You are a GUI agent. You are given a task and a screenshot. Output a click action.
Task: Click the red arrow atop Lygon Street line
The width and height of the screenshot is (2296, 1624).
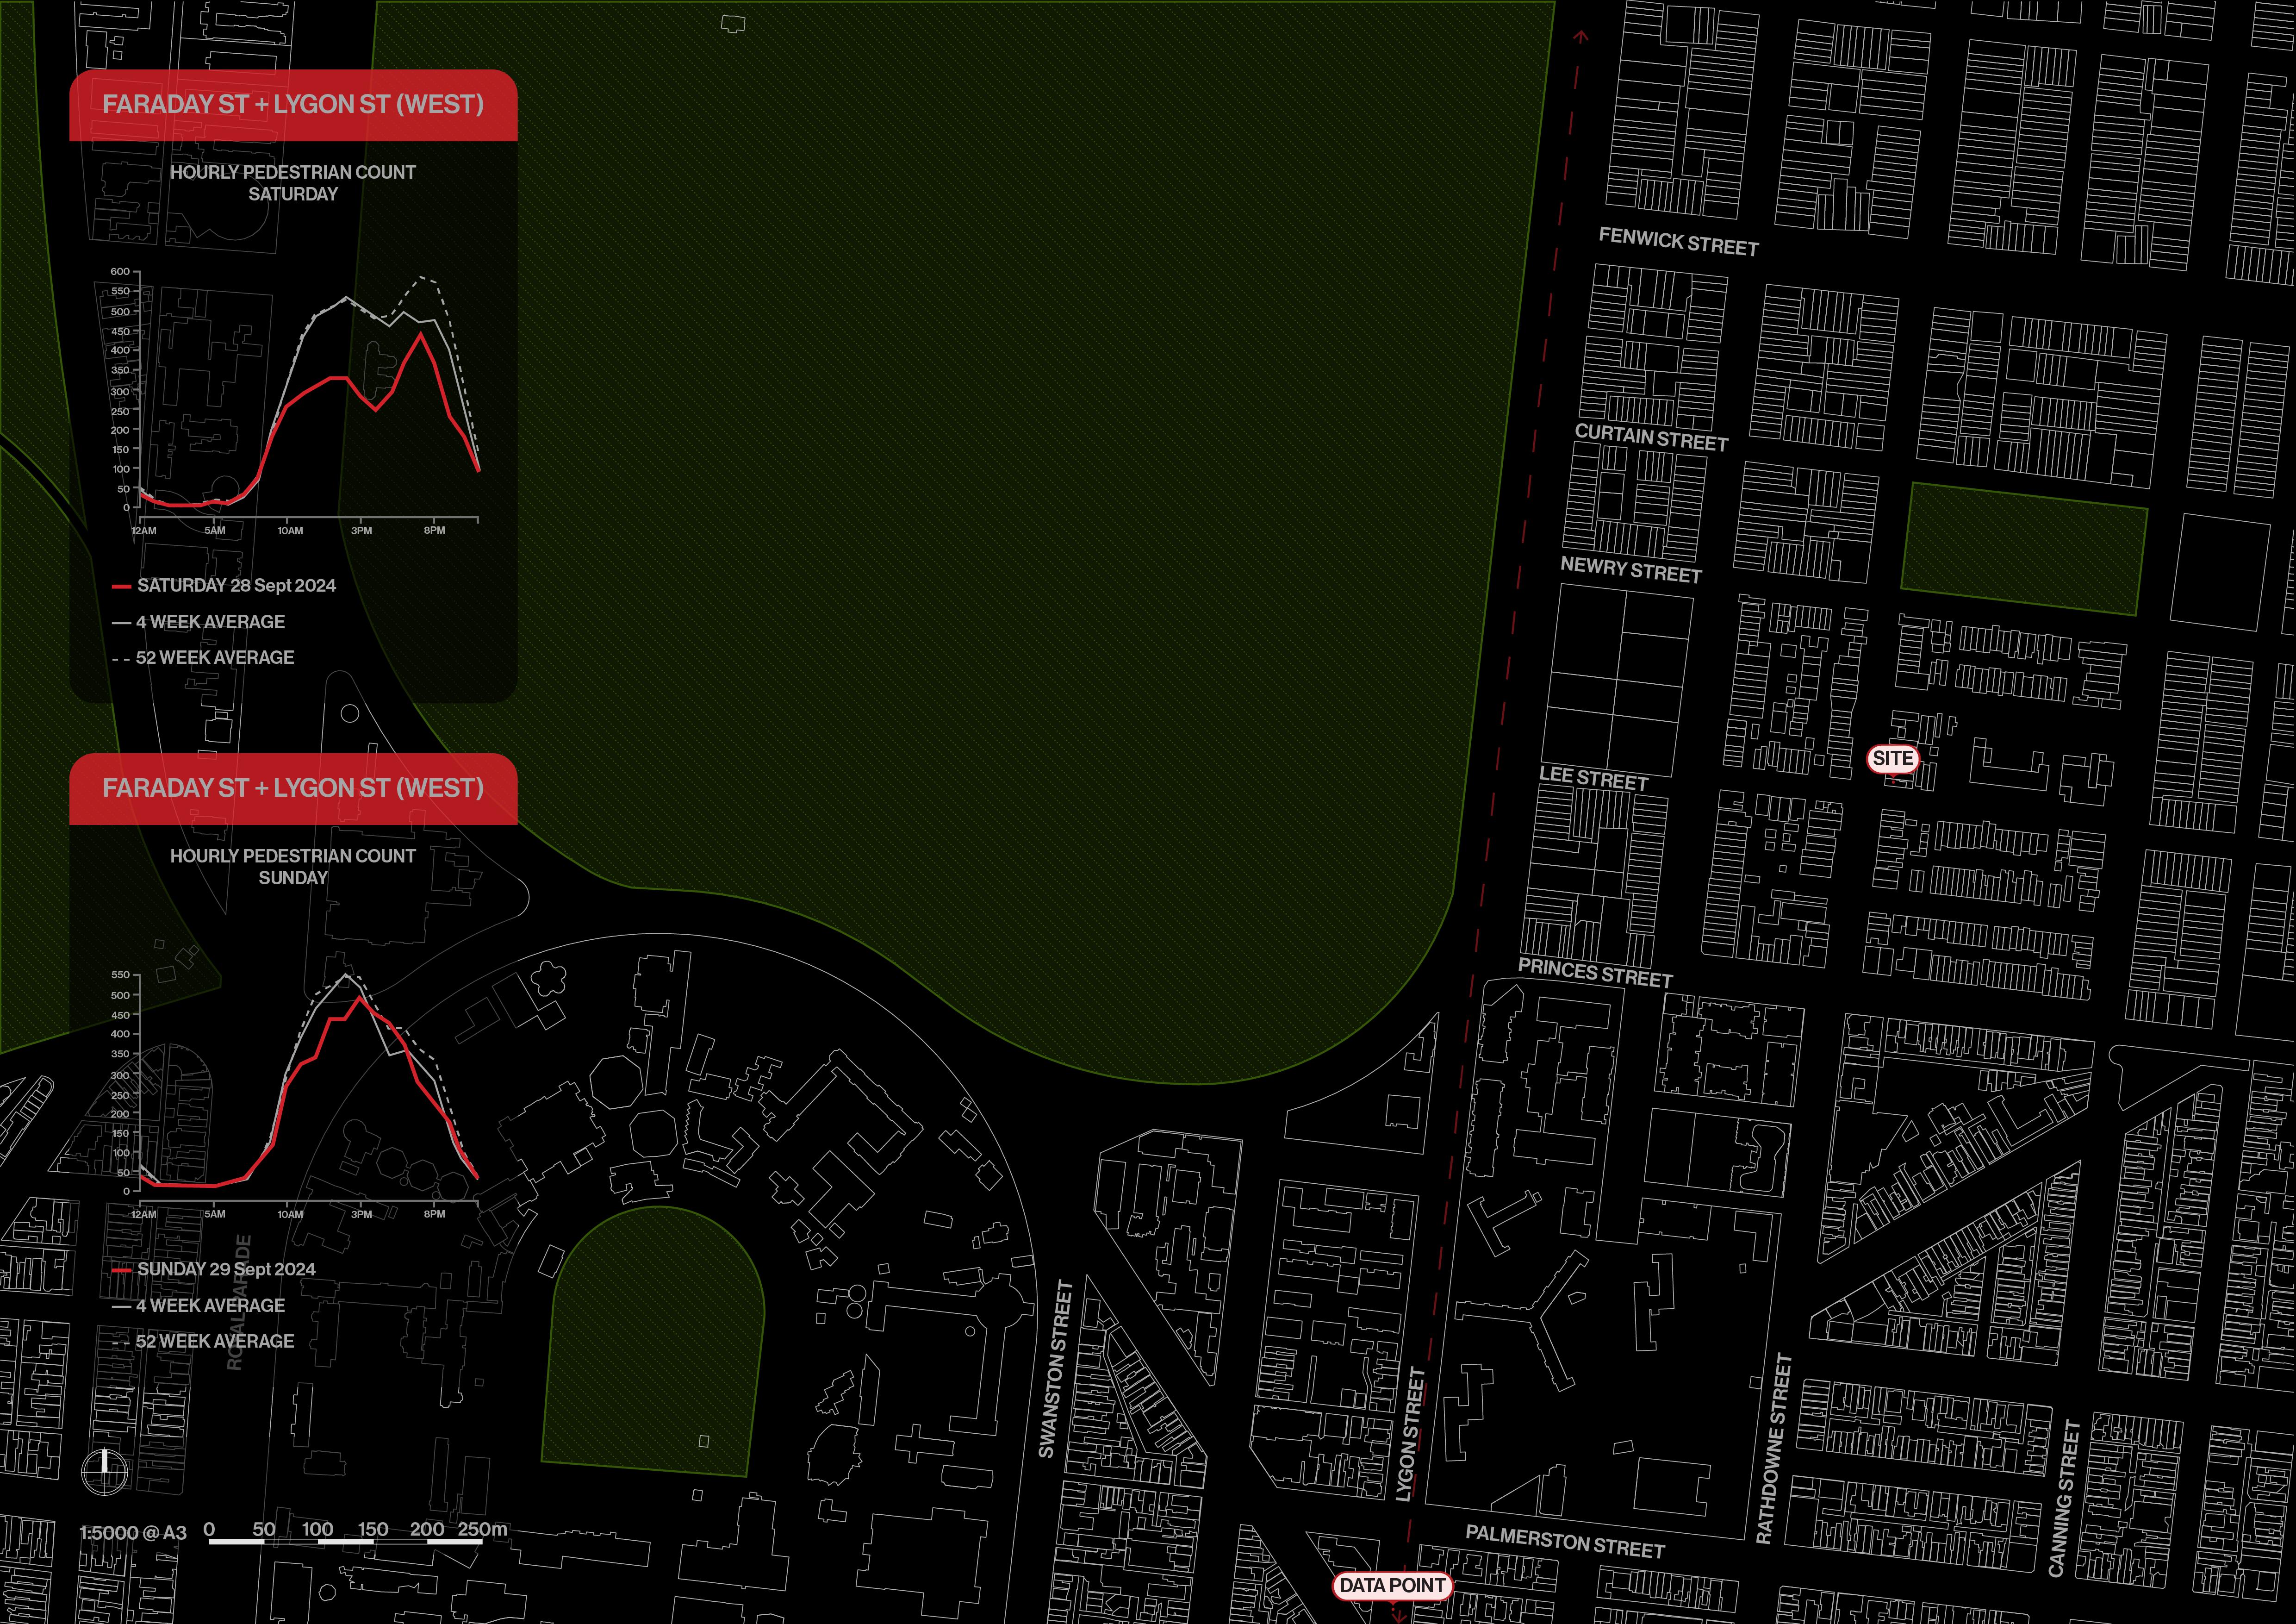point(1580,37)
